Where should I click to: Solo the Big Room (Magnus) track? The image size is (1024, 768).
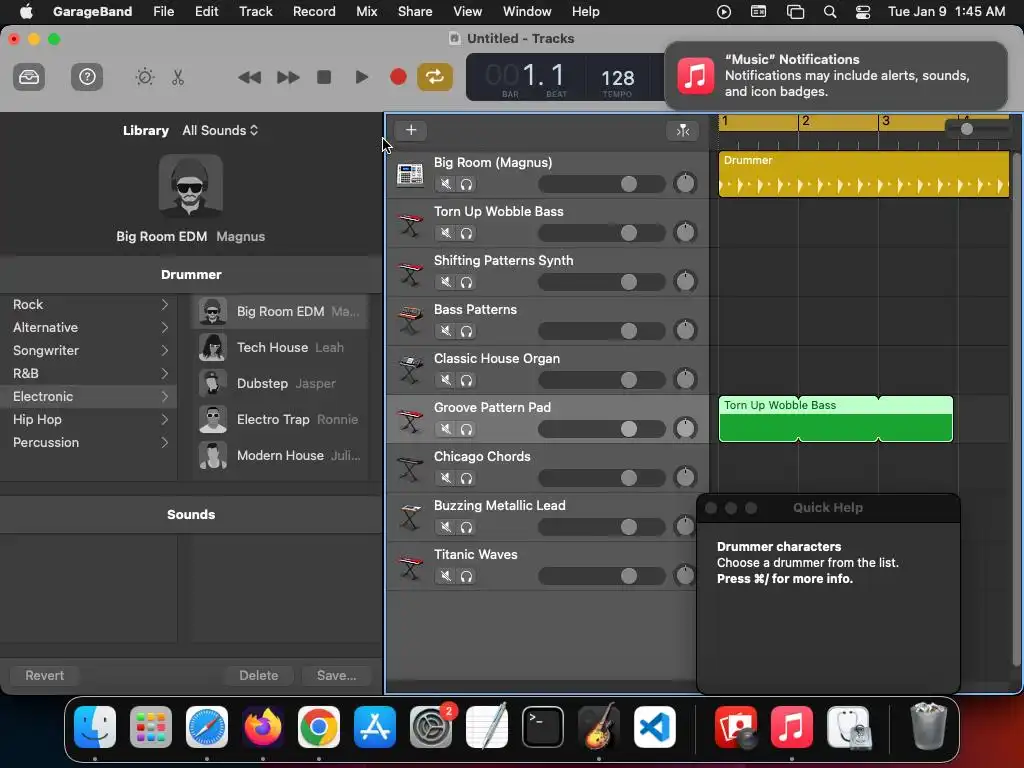tap(466, 184)
